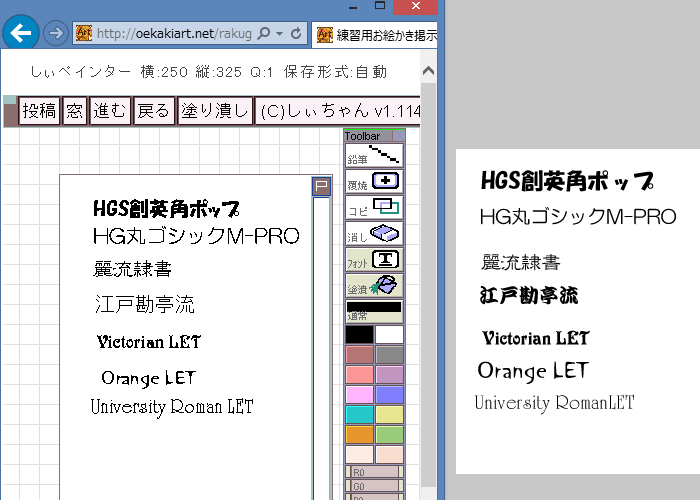The image size is (700, 500).
Task: Pick the white color swatch
Action: pos(389,334)
